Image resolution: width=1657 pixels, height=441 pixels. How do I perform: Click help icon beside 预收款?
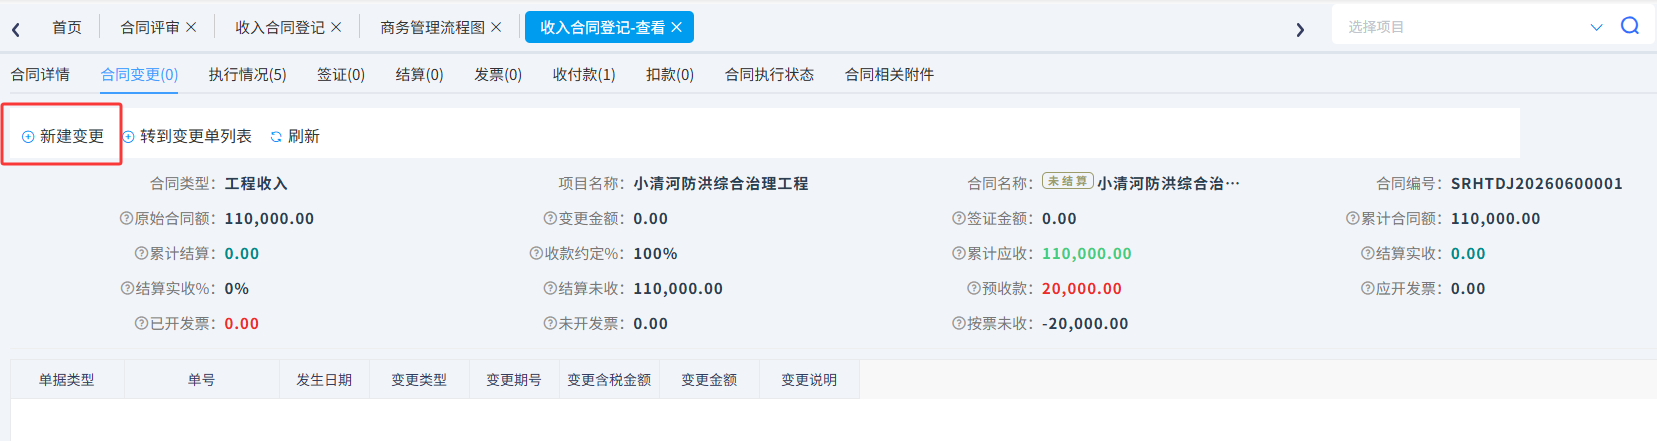973,288
